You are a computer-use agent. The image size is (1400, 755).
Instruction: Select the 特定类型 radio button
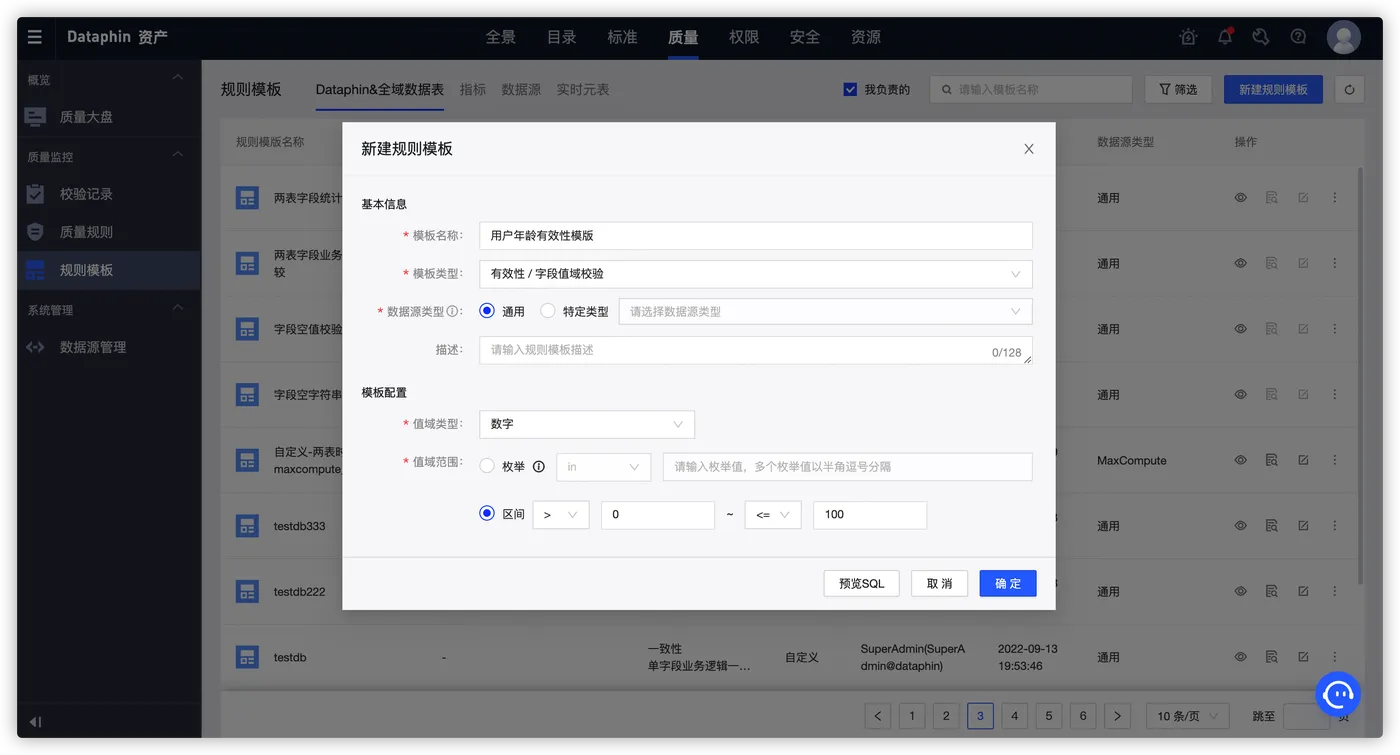[x=548, y=311]
